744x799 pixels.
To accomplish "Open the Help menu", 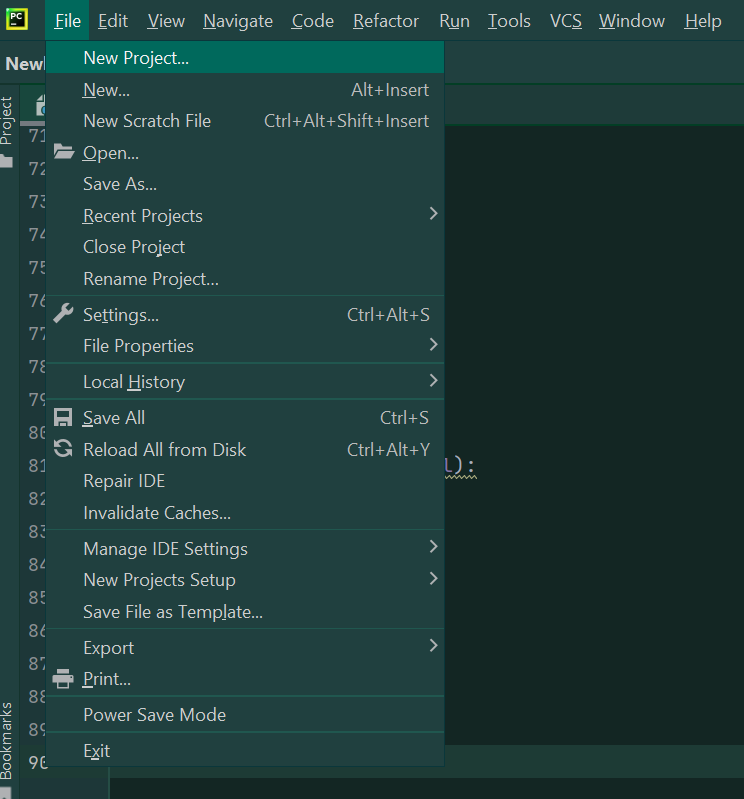I will coord(703,21).
